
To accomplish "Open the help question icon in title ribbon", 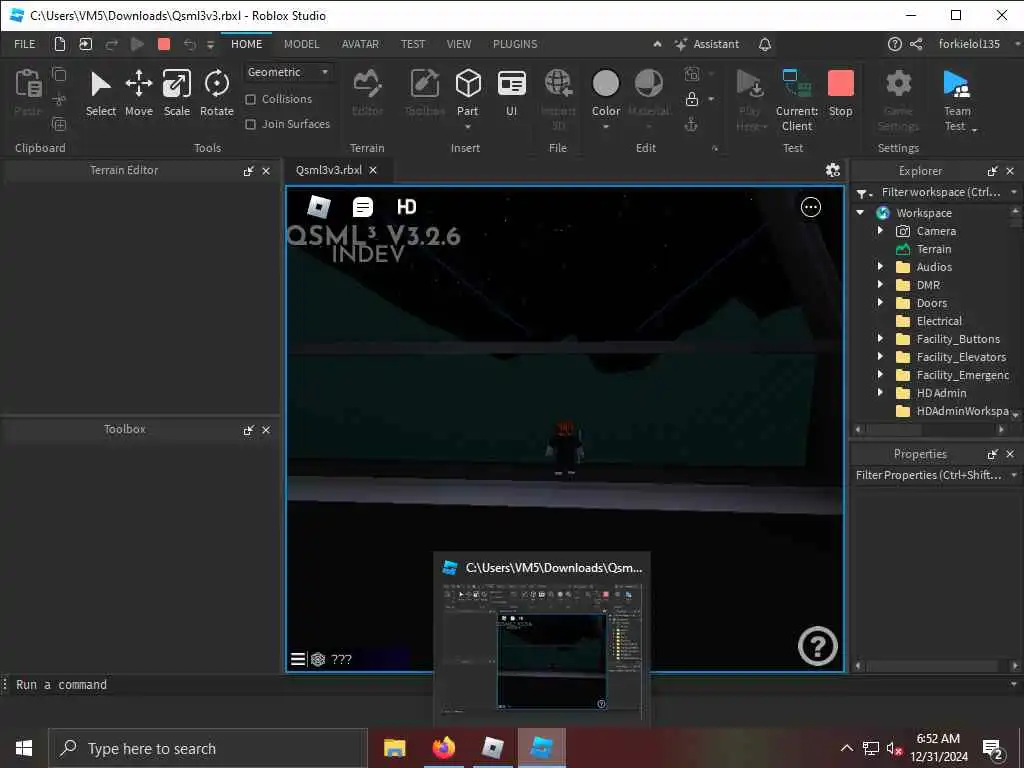I will [x=895, y=44].
